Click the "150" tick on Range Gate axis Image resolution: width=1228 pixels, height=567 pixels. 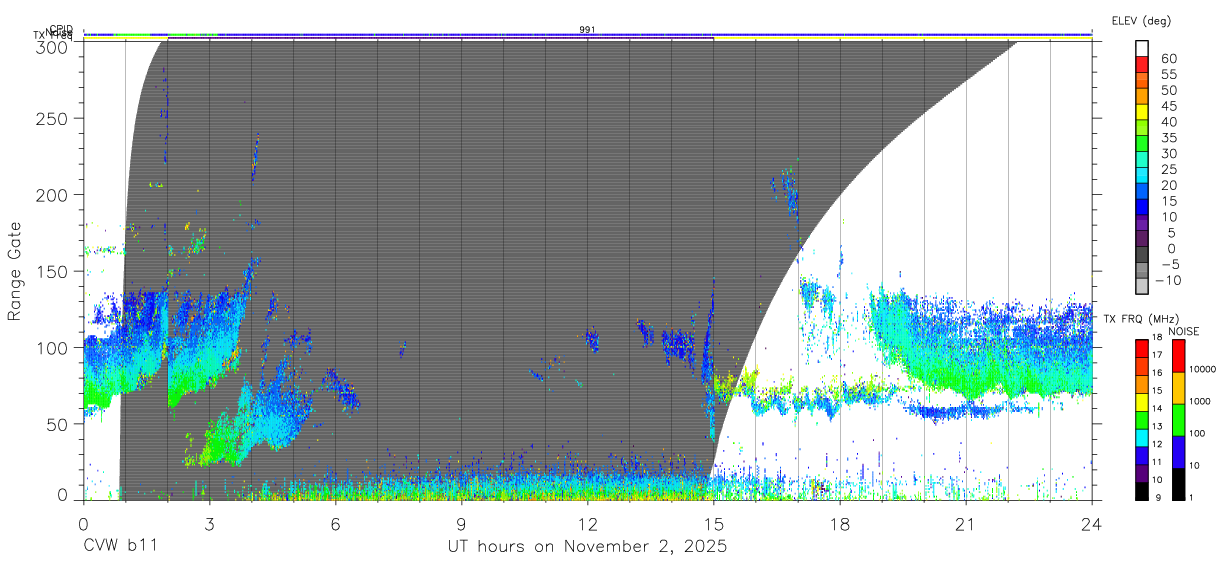(x=53, y=271)
